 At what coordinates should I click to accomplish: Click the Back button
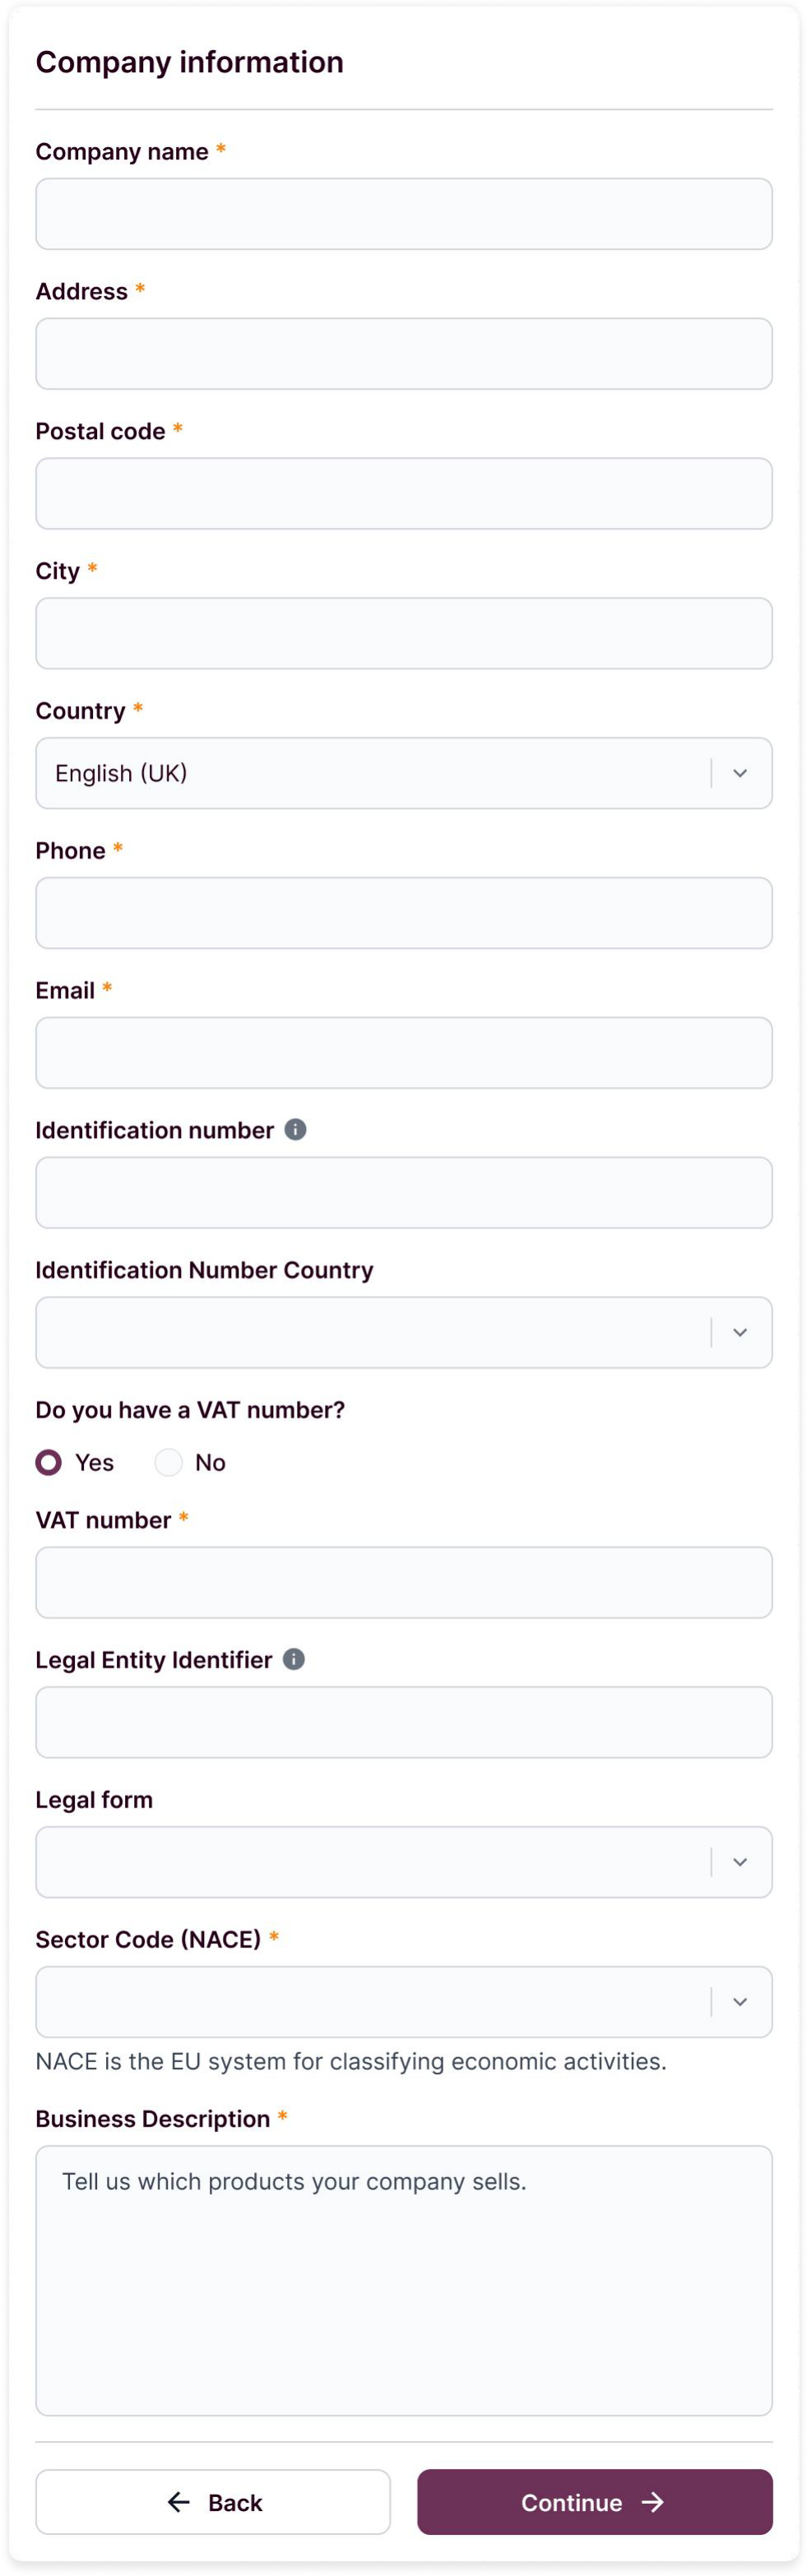point(213,2502)
